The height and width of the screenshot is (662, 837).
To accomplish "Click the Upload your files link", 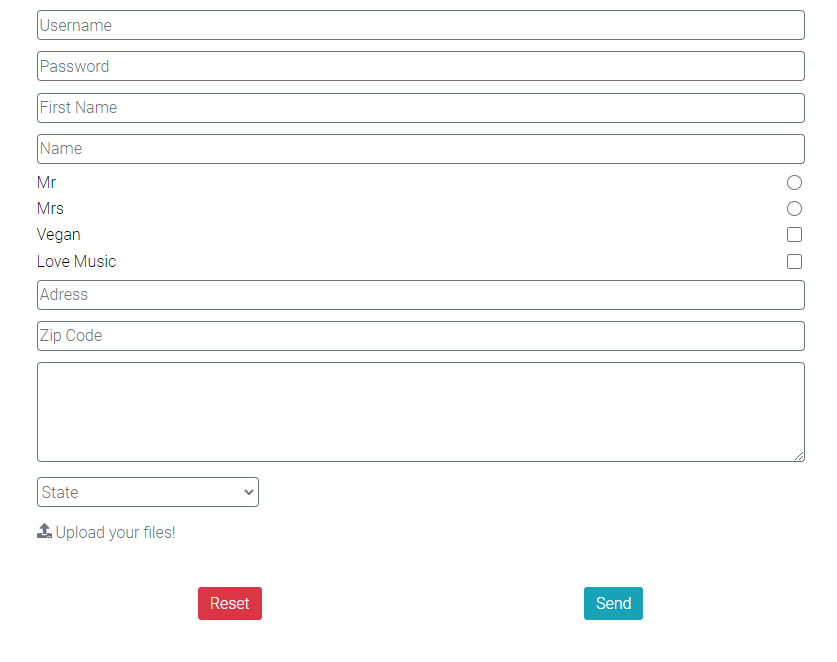I will click(x=114, y=532).
